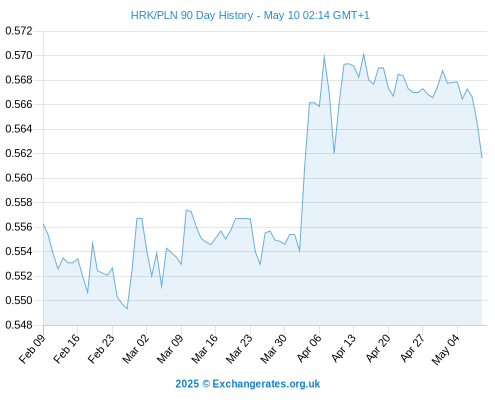Click the 0.560 y-axis value label
Screen dimensions: 495x400
tap(19, 178)
